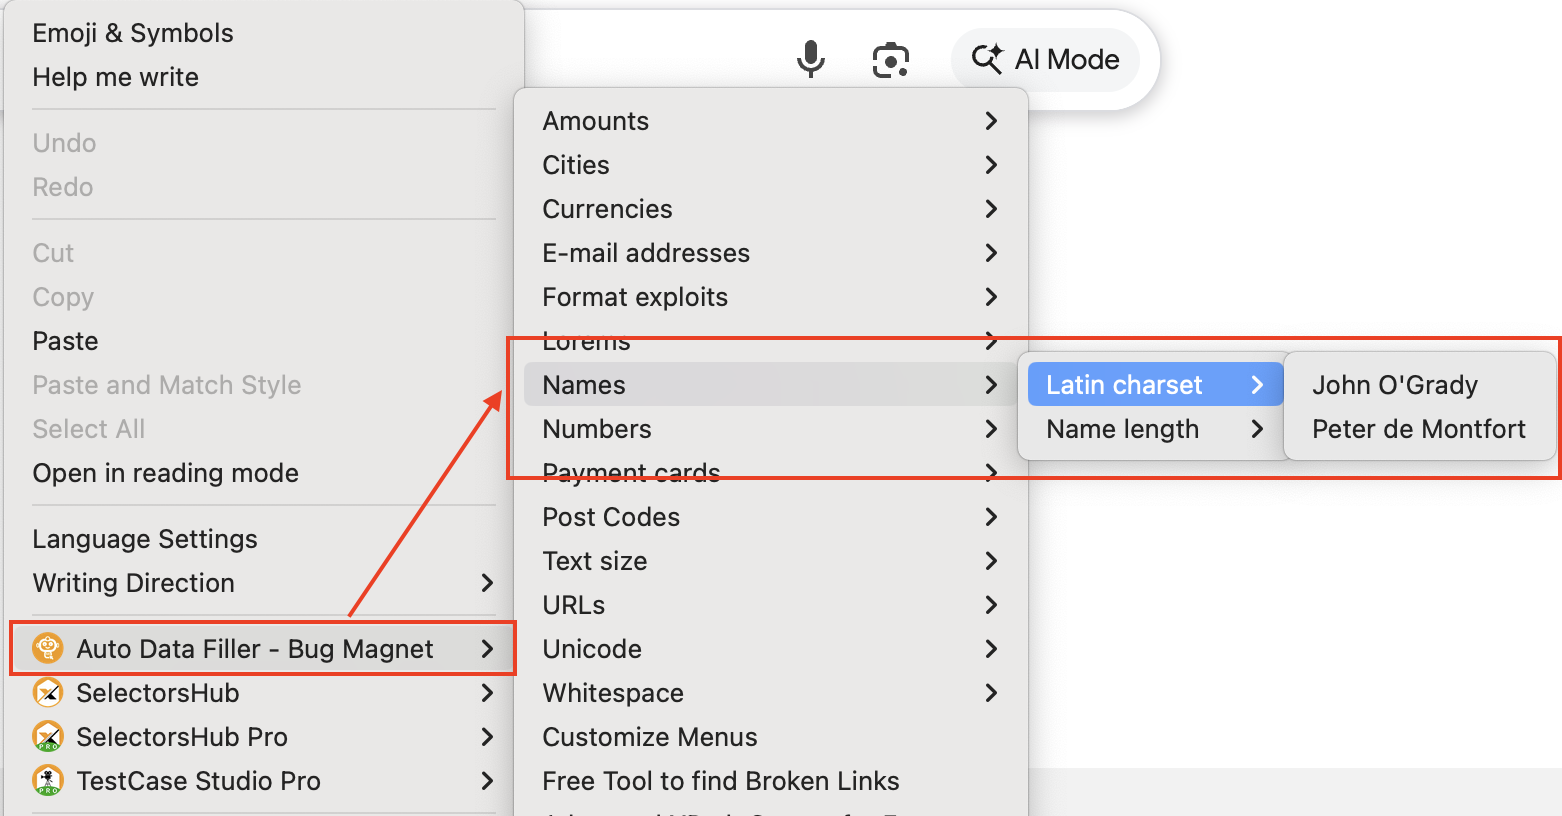
Task: Select Paste from context menu
Action: [66, 341]
